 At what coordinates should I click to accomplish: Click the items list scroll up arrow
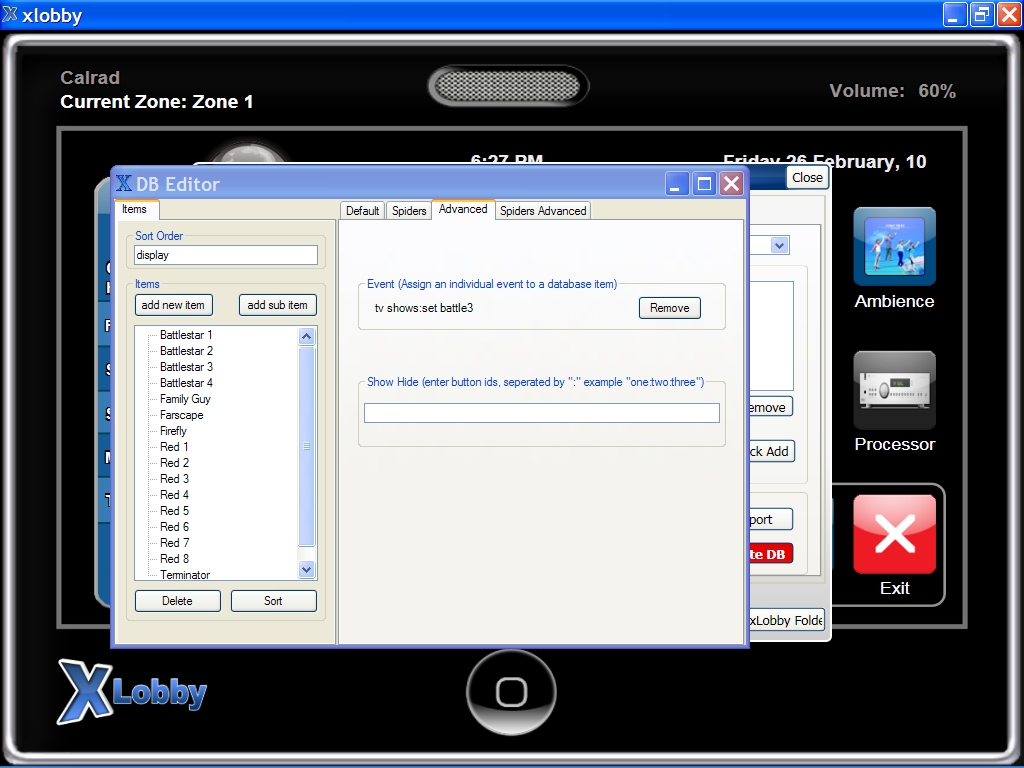click(307, 336)
